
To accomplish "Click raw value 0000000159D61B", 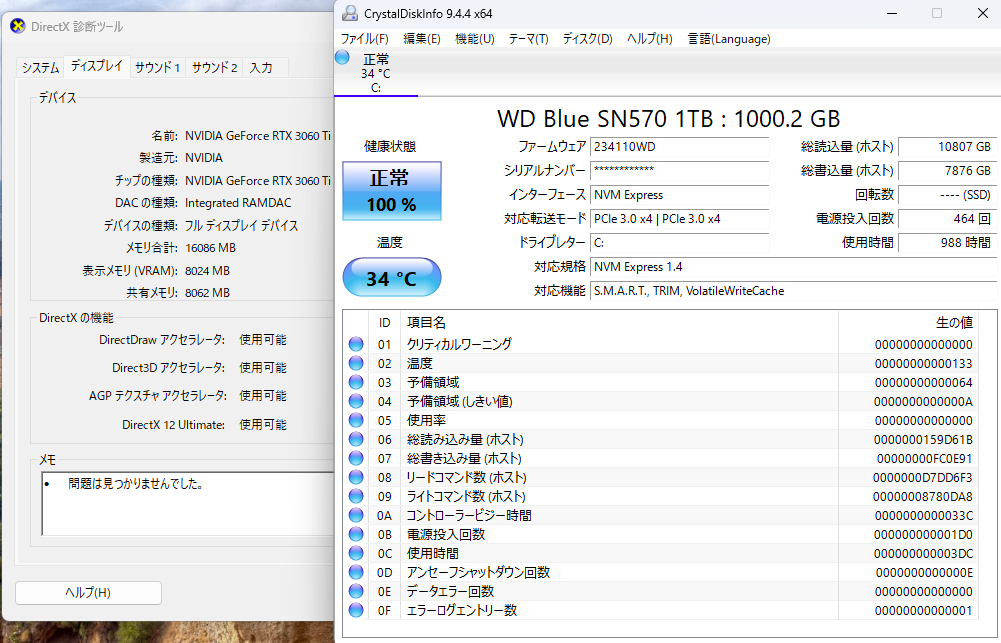I will click(x=924, y=439).
